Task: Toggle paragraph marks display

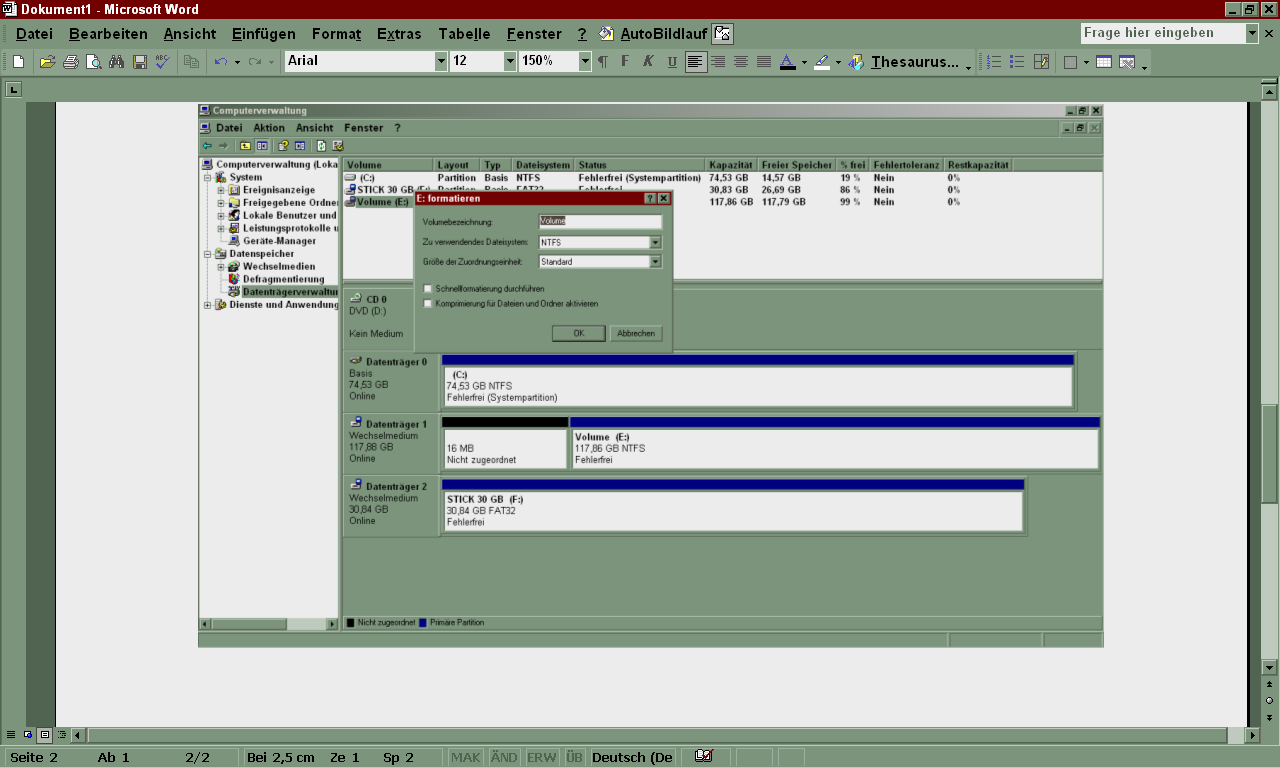Action: point(602,62)
